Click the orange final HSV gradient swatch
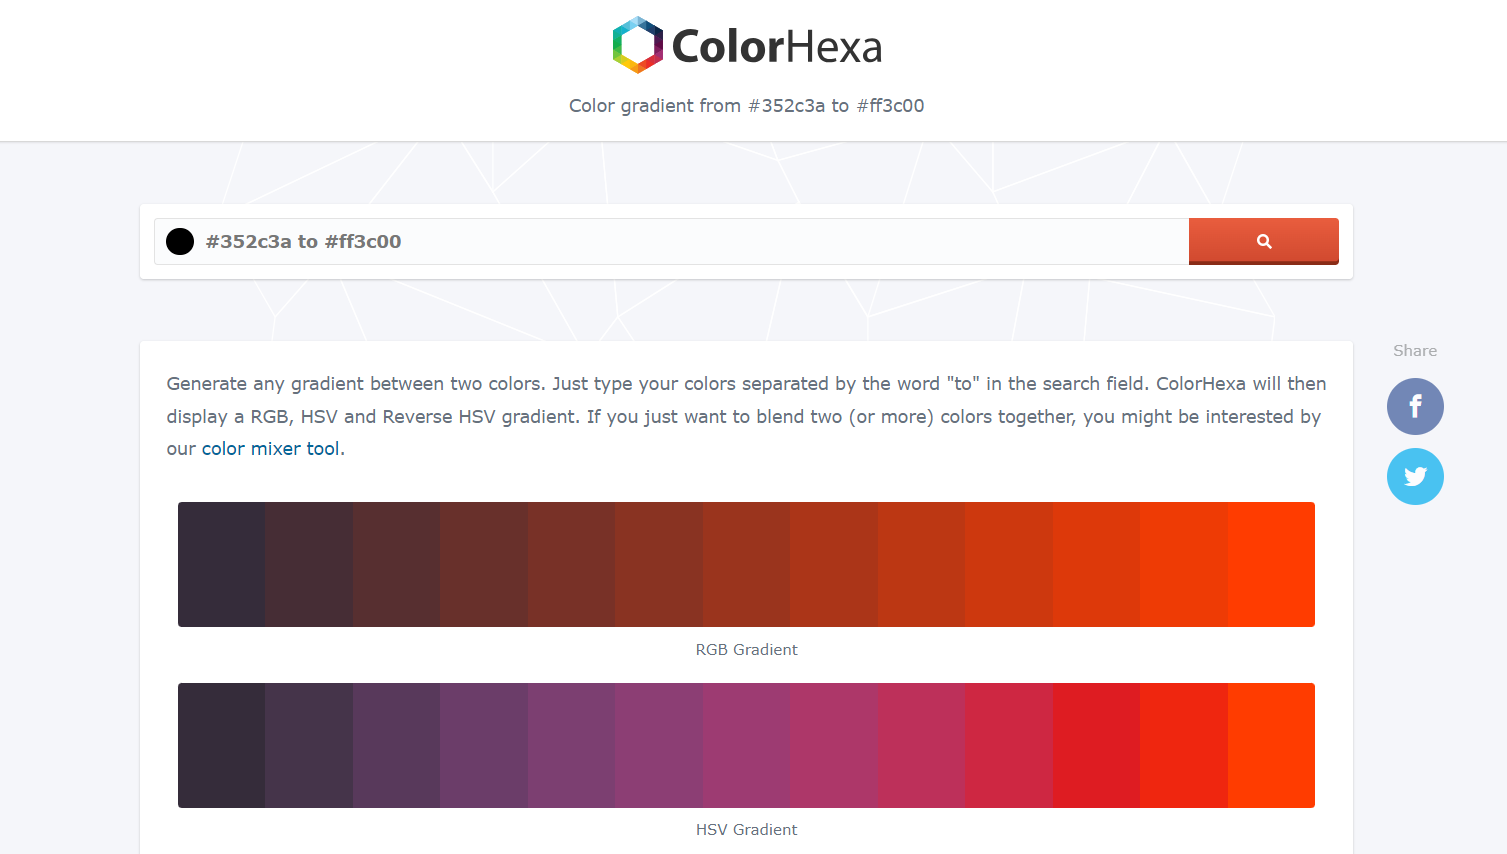Viewport: 1507px width, 854px height. point(1271,744)
